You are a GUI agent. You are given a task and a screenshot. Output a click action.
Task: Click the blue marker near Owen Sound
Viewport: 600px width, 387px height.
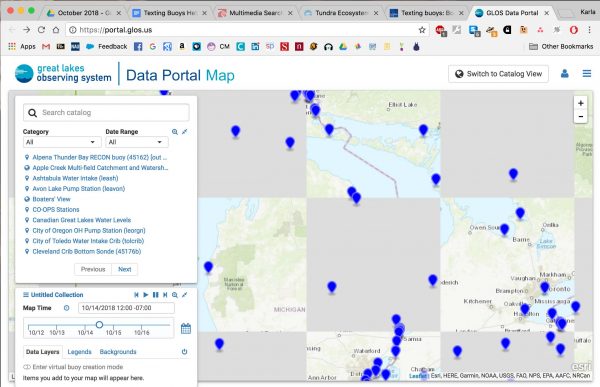click(504, 229)
